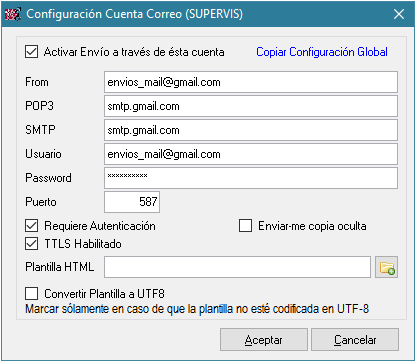Open the Plantilla HTML folder browse icon
This screenshot has width=418, height=364.
coord(386,267)
